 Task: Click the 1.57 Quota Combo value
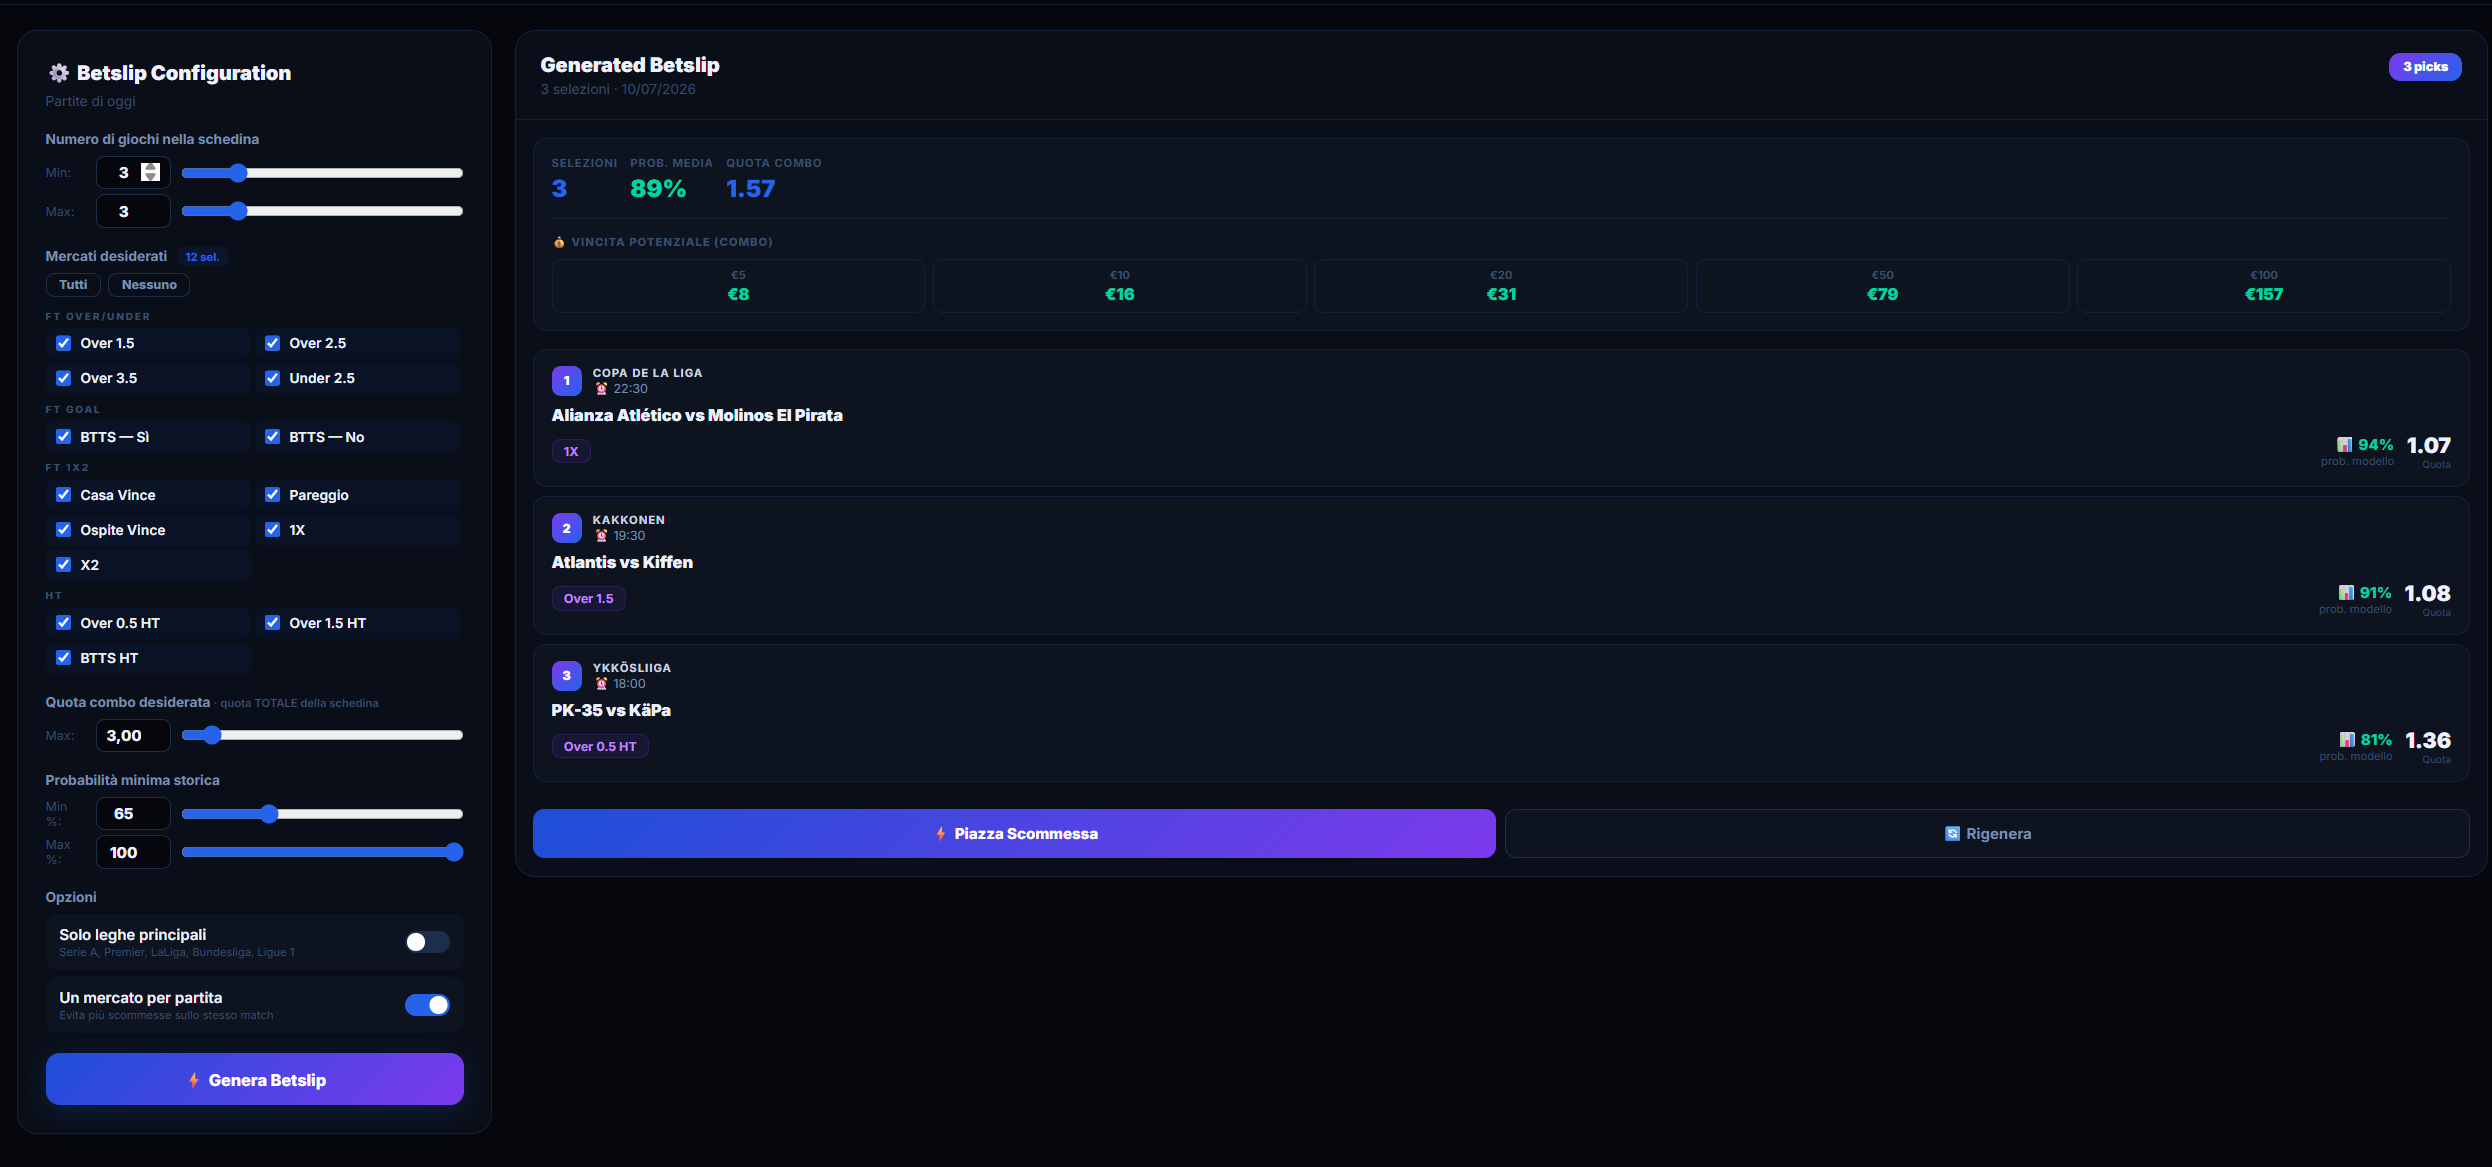[x=751, y=189]
